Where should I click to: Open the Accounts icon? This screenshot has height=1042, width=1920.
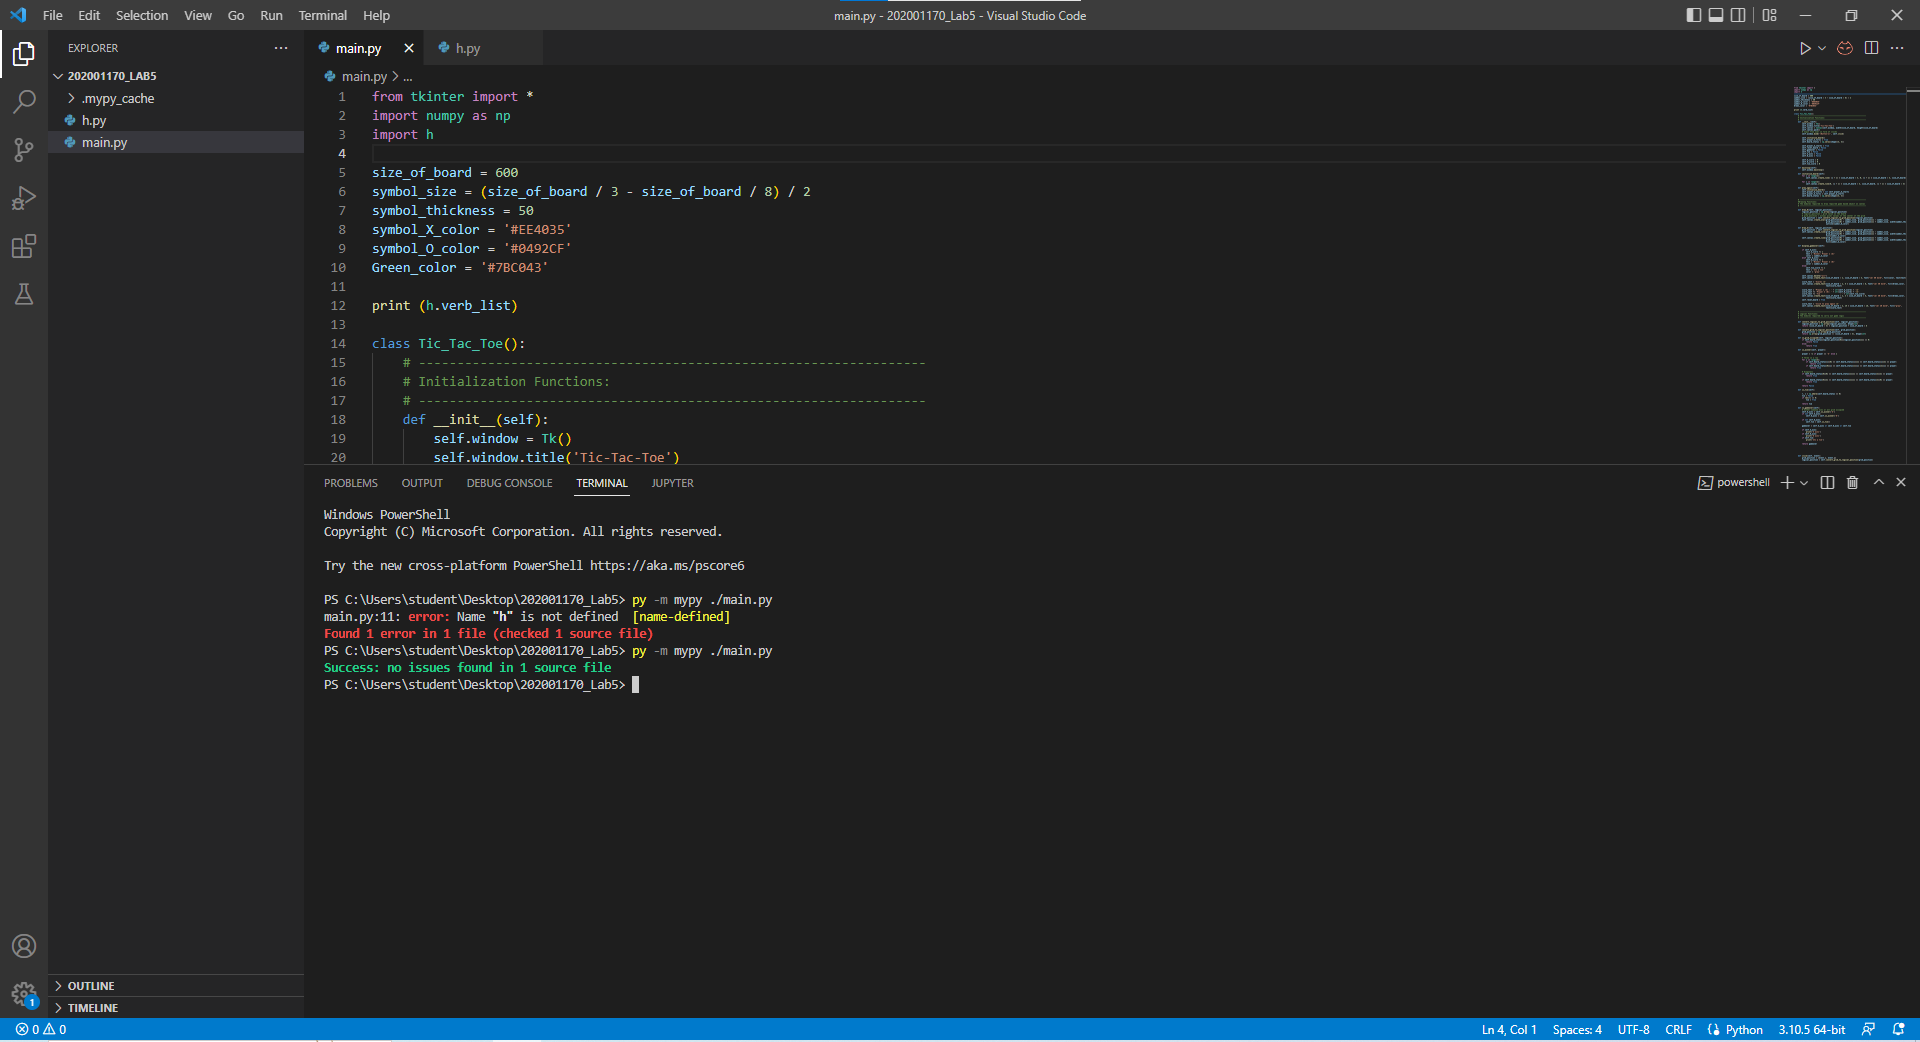pyautogui.click(x=24, y=946)
